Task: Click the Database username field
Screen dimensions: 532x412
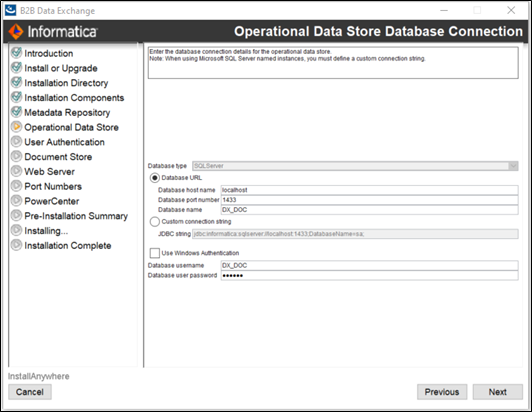Action: [369, 265]
